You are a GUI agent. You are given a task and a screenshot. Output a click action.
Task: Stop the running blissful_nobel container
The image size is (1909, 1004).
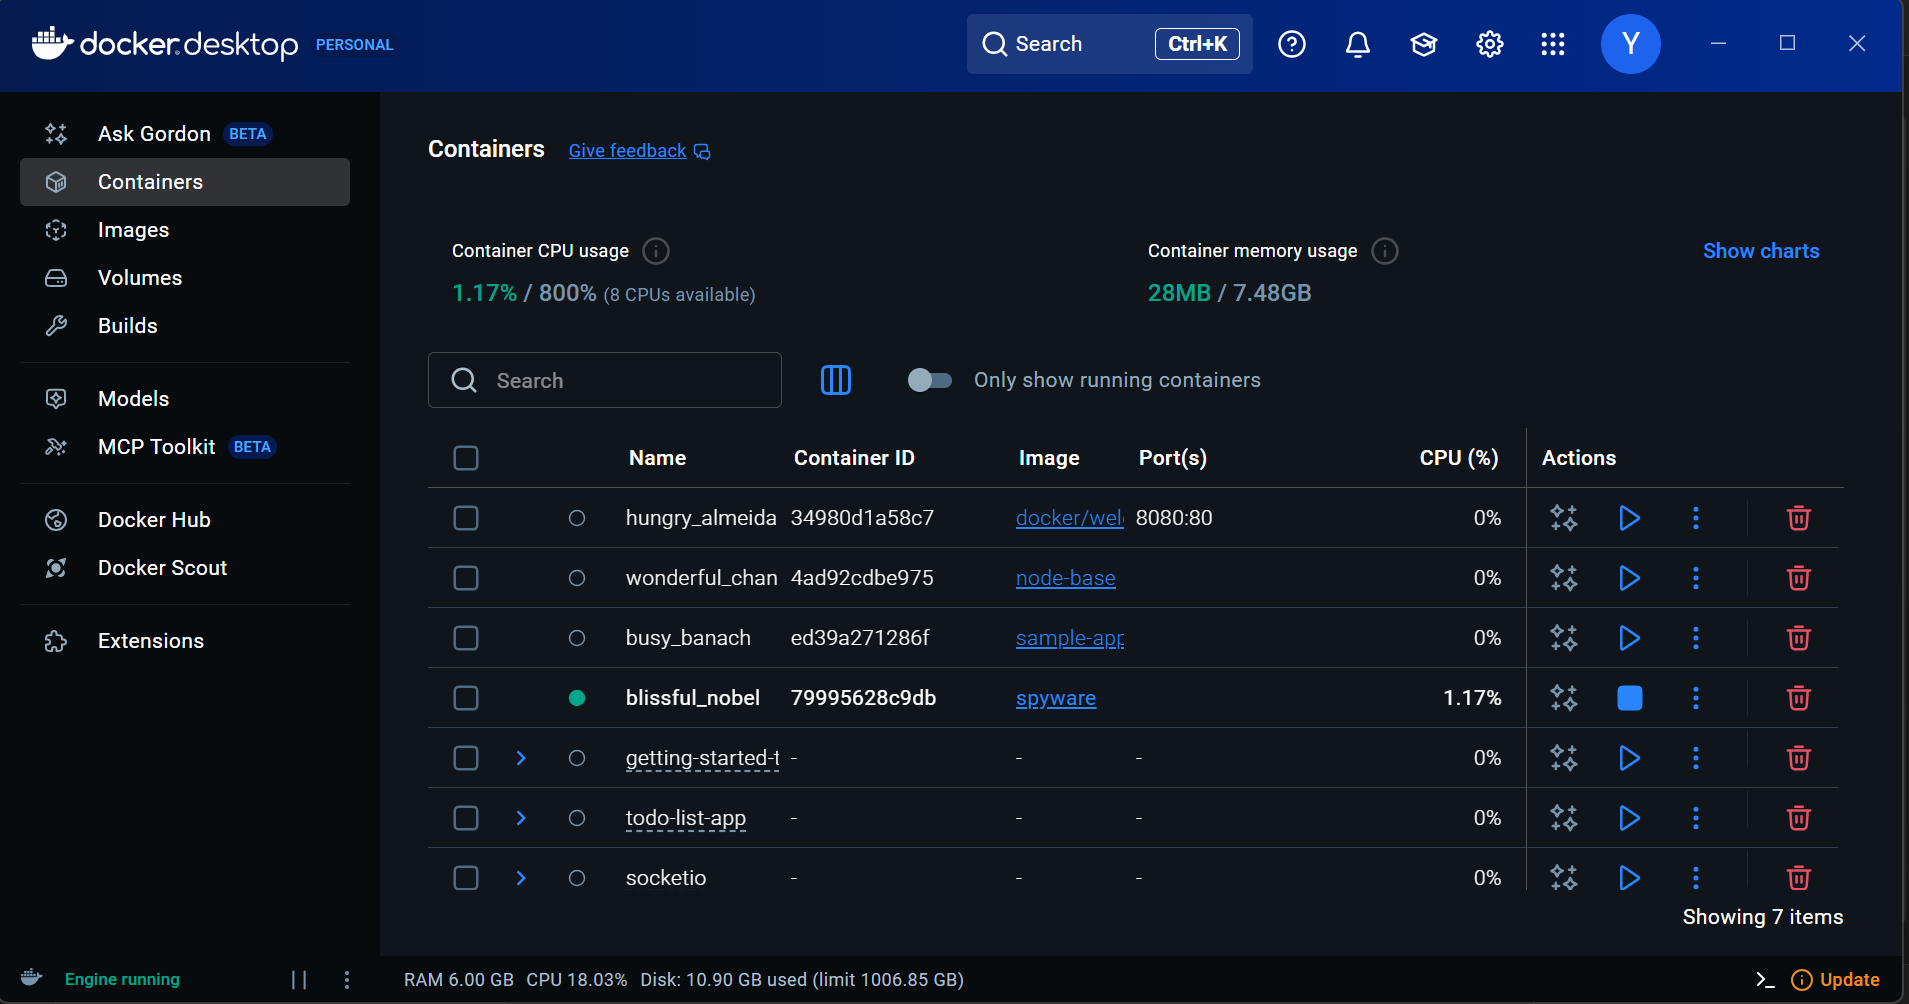pyautogui.click(x=1629, y=698)
